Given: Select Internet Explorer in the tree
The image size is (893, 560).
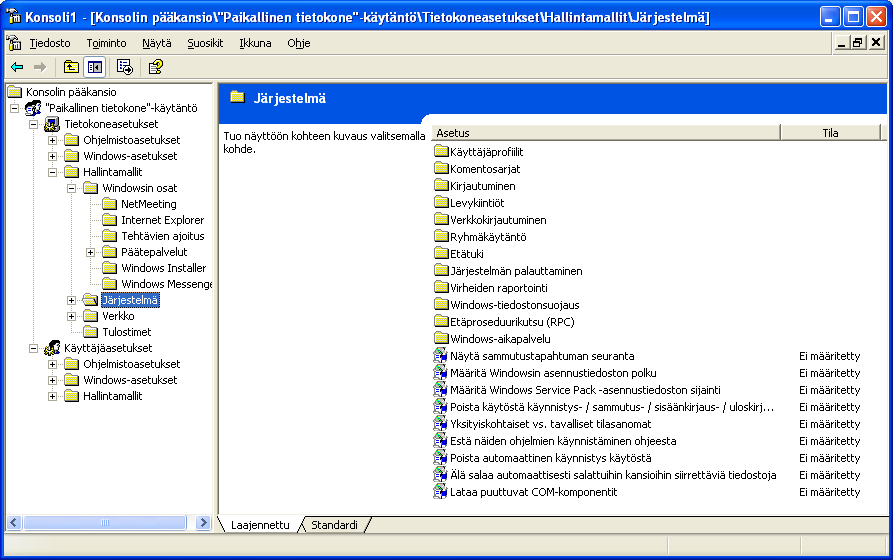Looking at the screenshot, I should (162, 220).
